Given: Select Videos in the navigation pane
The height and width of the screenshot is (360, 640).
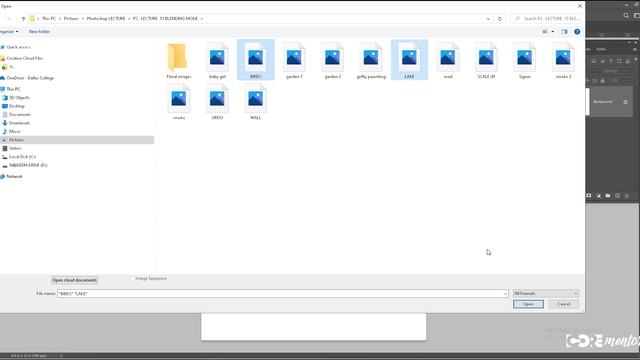Looking at the screenshot, I should click(x=15, y=148).
